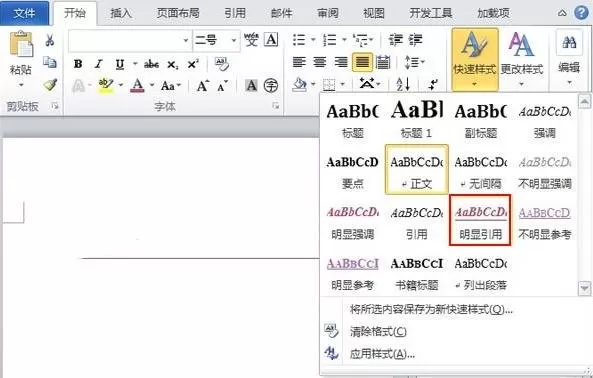Click the Cut scissors icon
This screenshot has width=593, height=378.
point(50,40)
